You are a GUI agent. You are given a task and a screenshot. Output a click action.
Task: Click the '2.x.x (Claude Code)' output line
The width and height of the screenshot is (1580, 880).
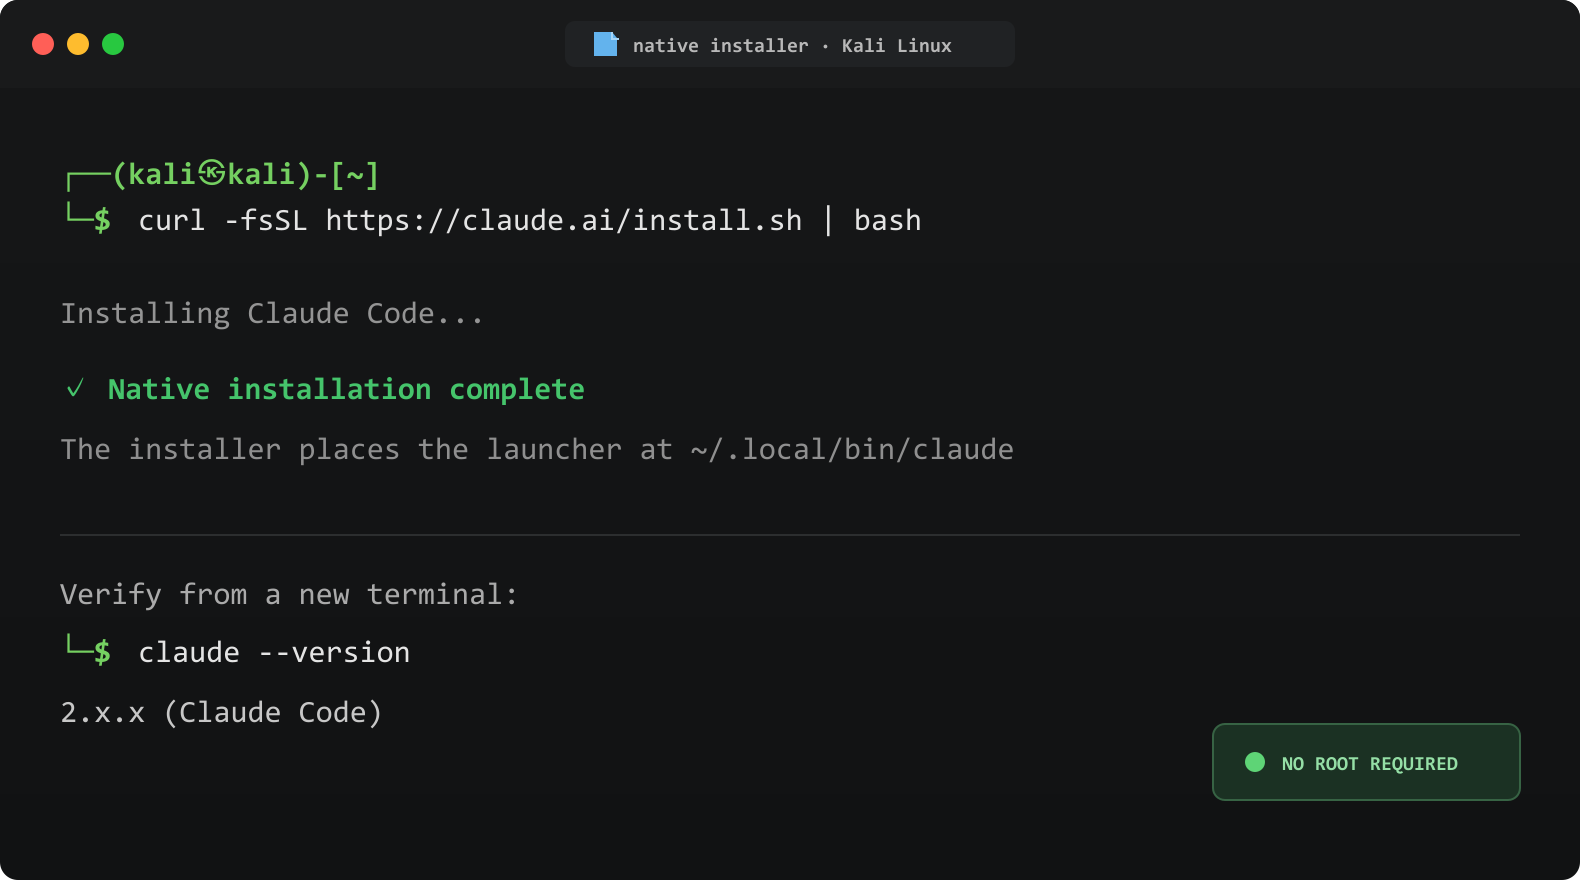(x=221, y=712)
